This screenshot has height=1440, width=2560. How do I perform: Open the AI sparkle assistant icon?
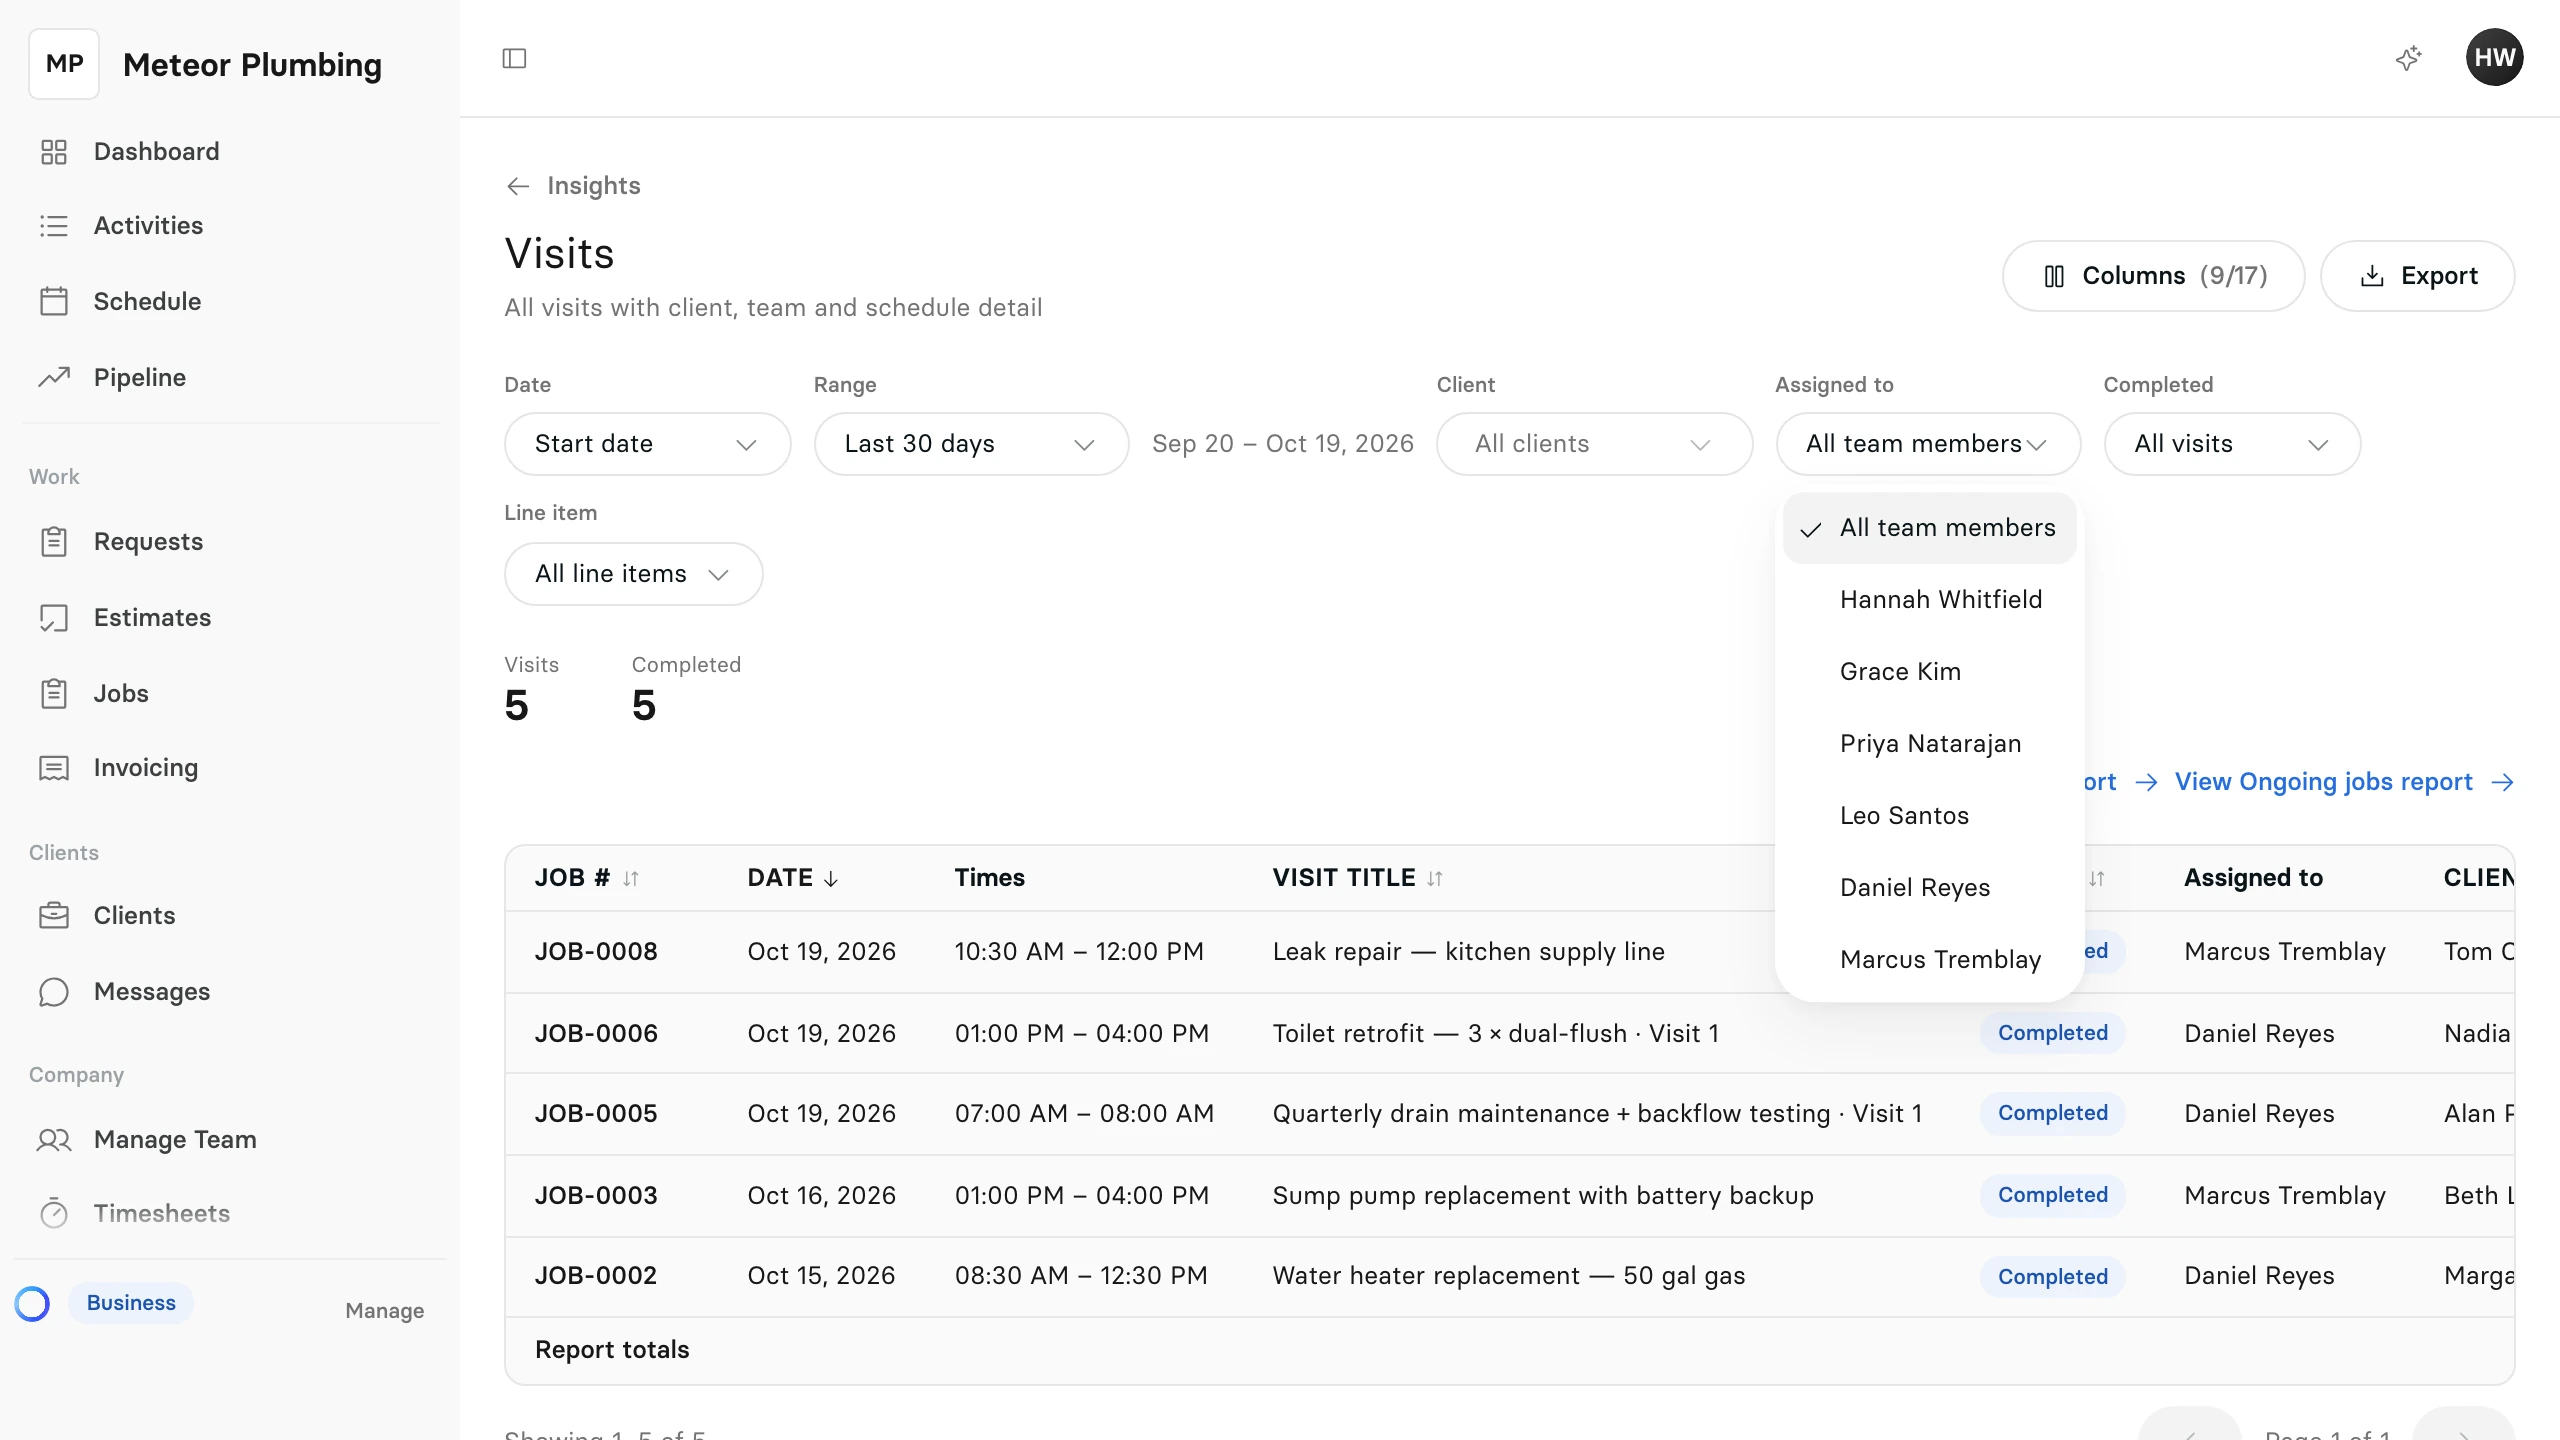[2409, 58]
